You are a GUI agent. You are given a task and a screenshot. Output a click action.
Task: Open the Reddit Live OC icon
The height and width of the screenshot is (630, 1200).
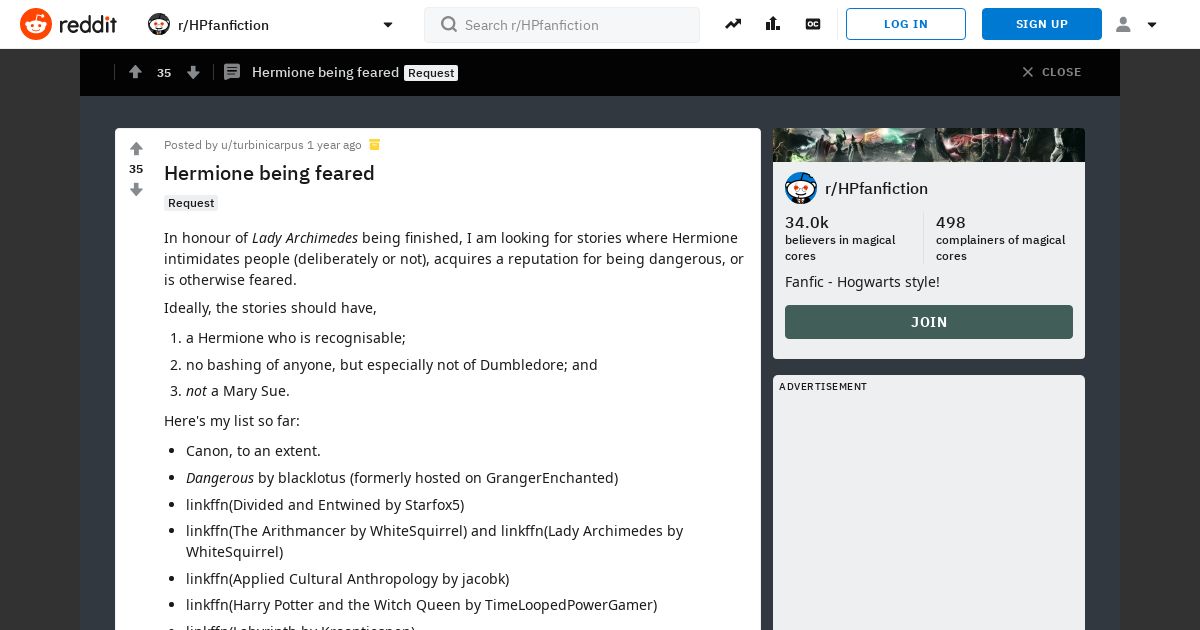pyautogui.click(x=813, y=24)
